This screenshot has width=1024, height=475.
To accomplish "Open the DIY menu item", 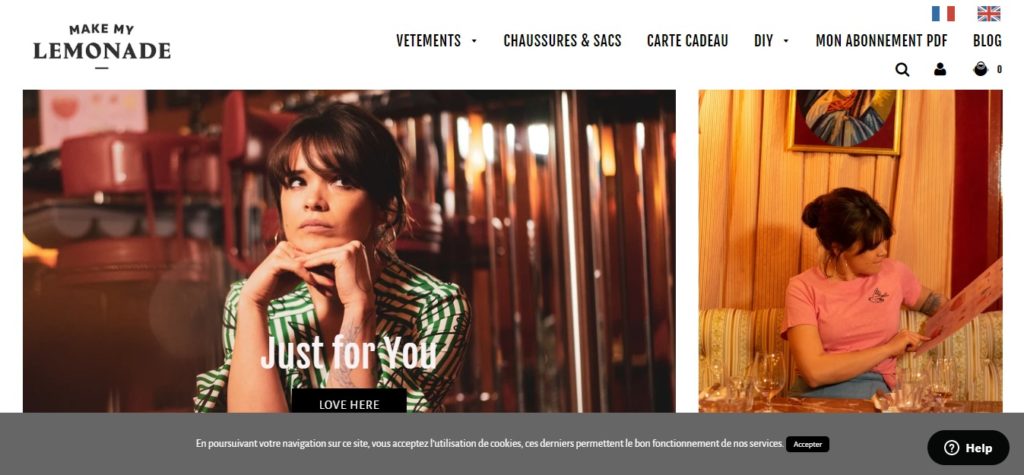I will 763,41.
